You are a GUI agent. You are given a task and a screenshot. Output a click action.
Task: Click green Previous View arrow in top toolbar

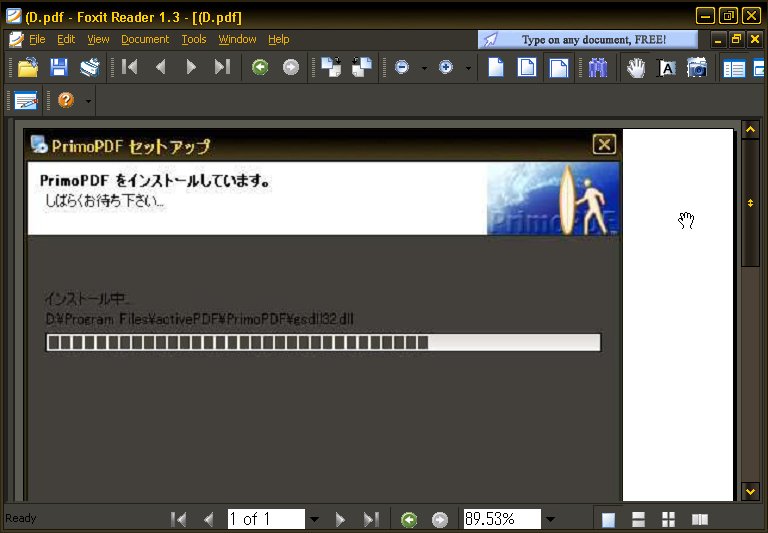pyautogui.click(x=260, y=67)
